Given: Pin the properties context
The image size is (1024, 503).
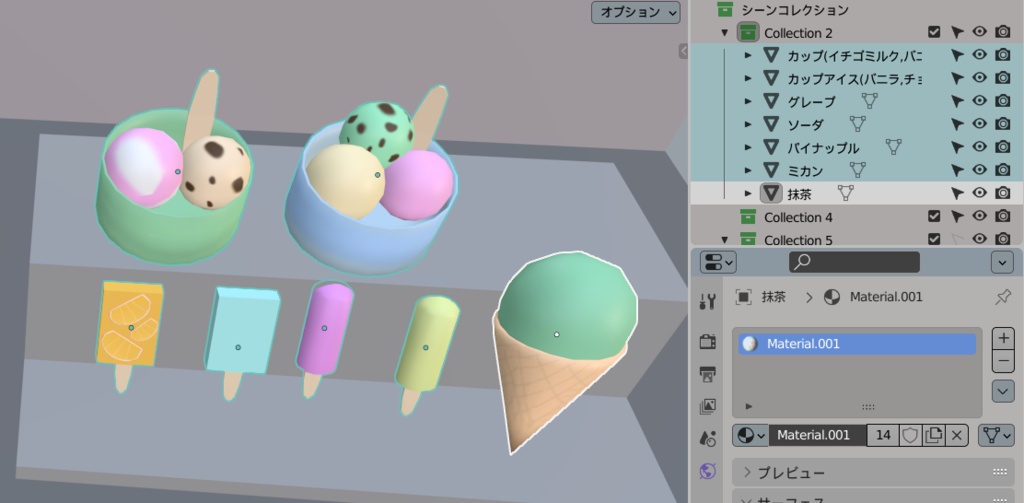Looking at the screenshot, I should tap(1003, 297).
